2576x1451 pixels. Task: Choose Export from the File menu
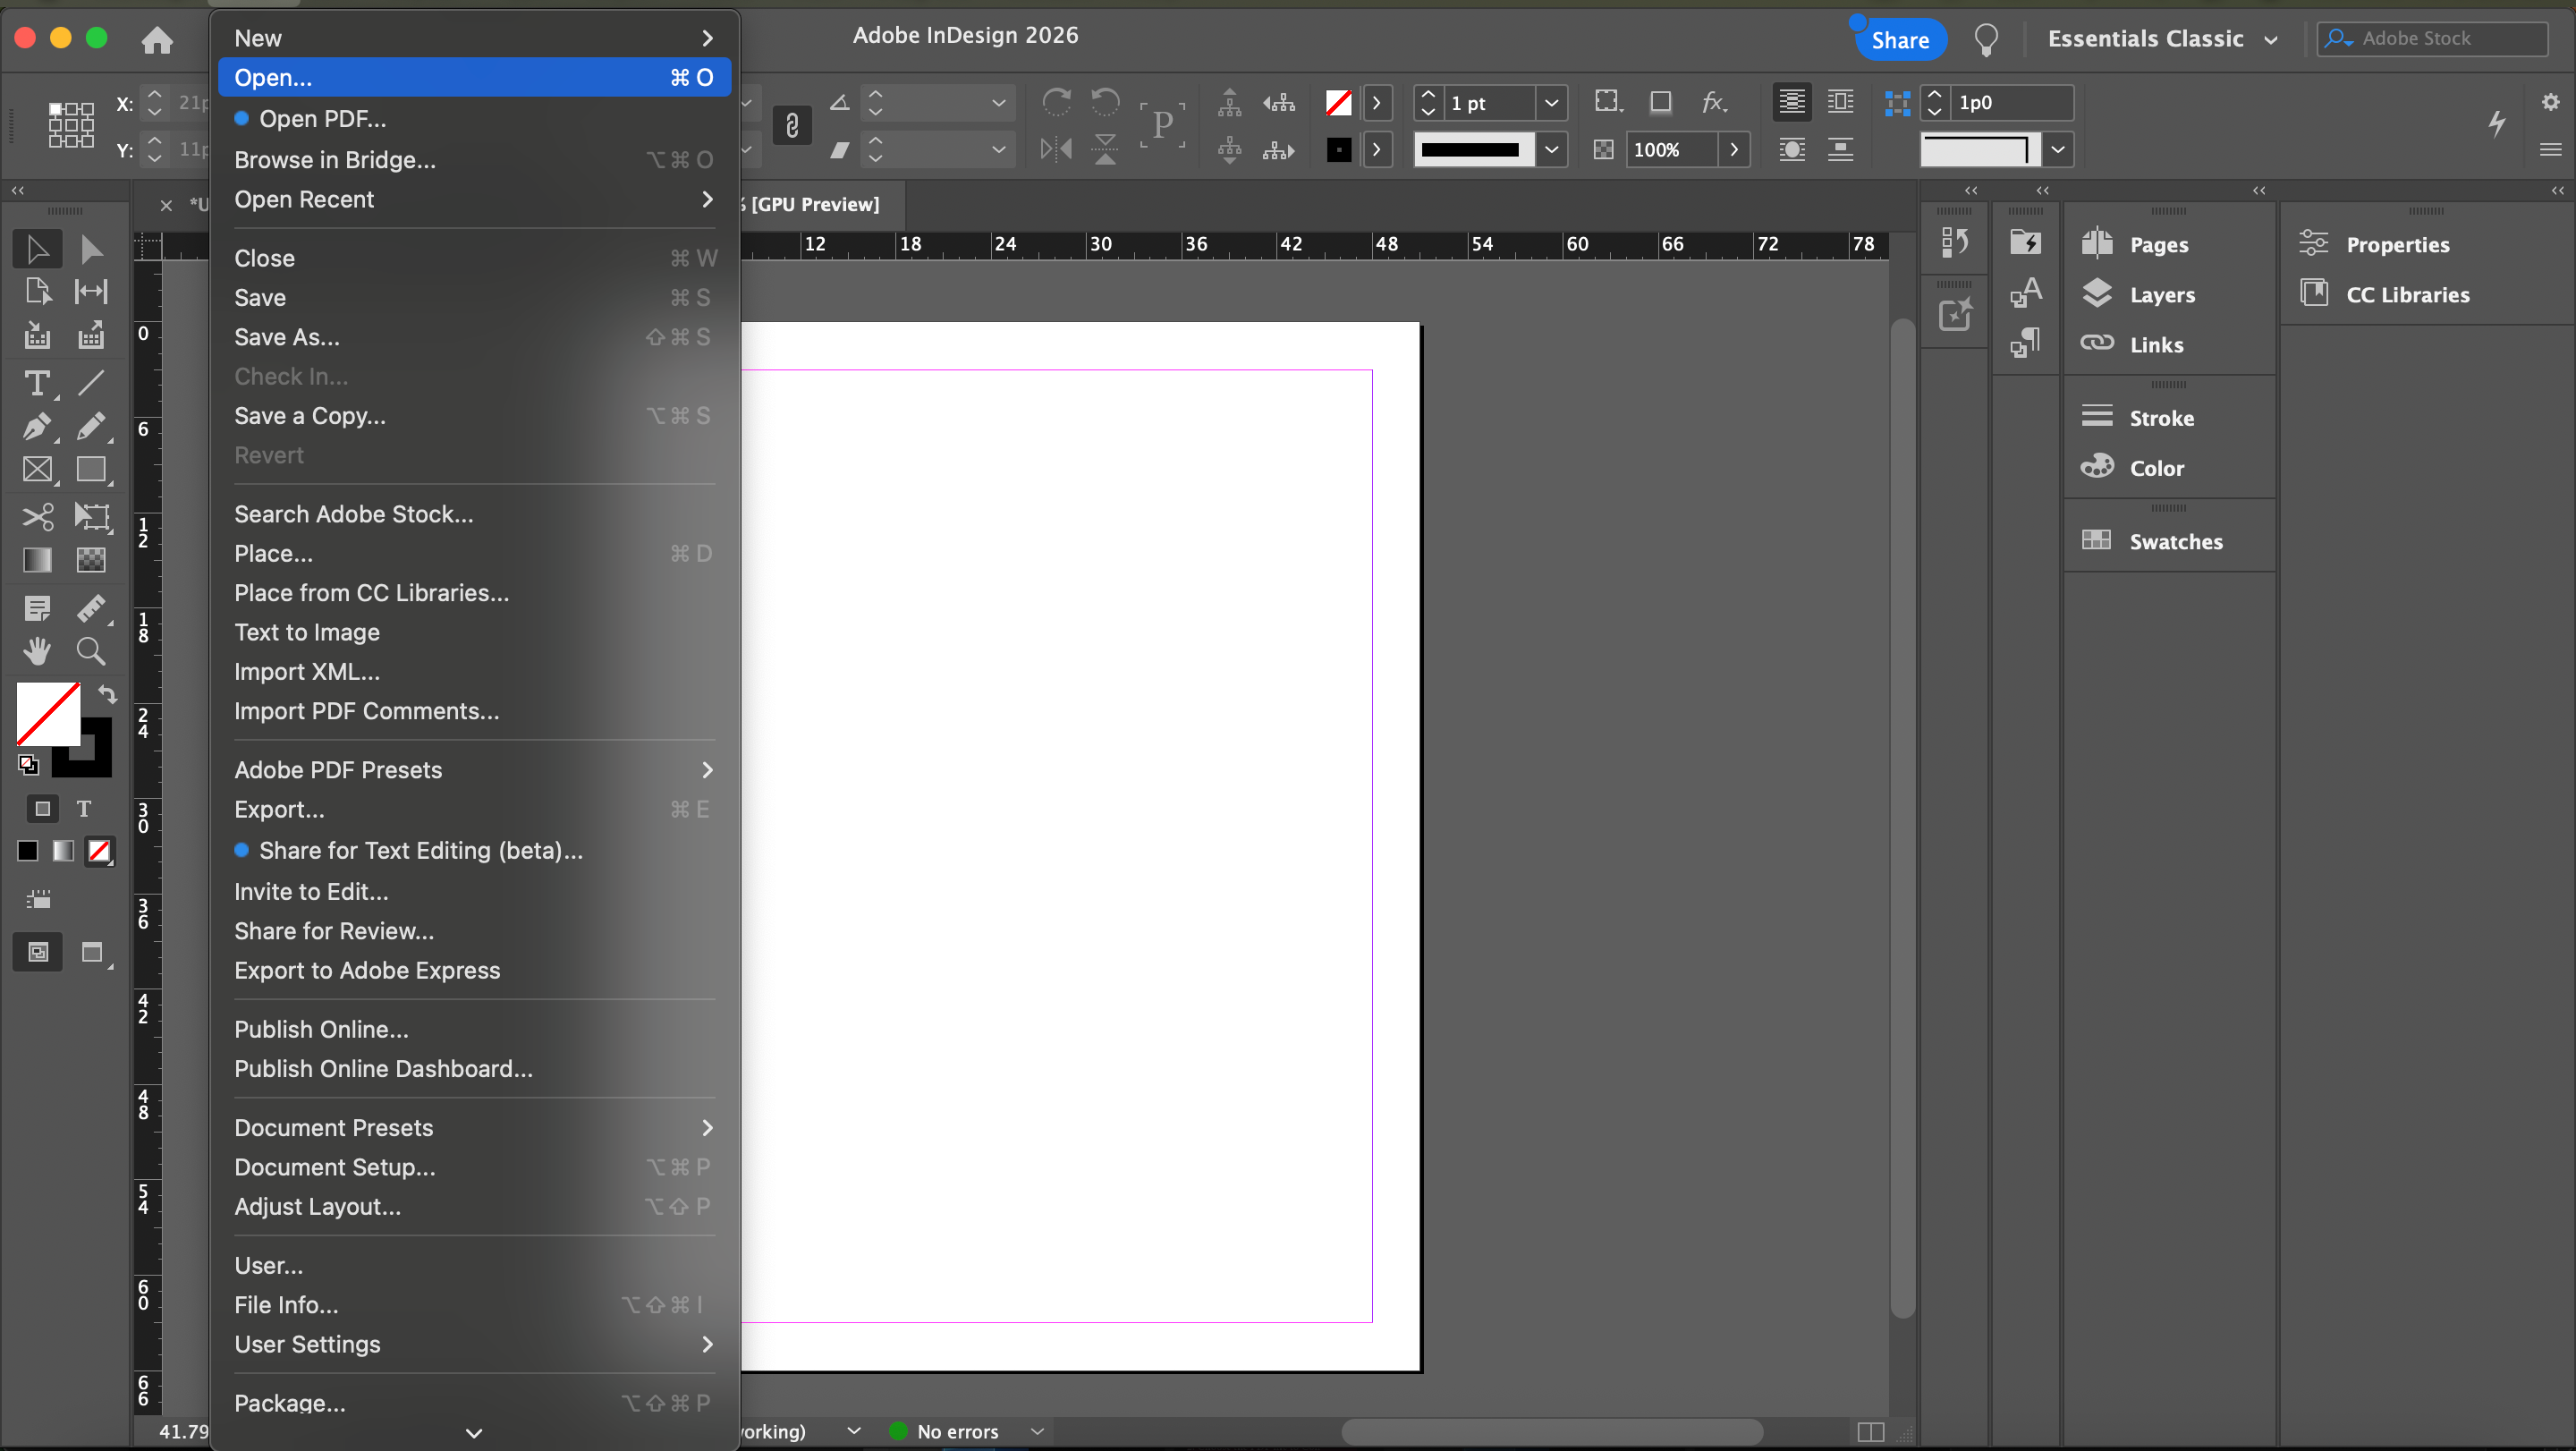coord(279,809)
